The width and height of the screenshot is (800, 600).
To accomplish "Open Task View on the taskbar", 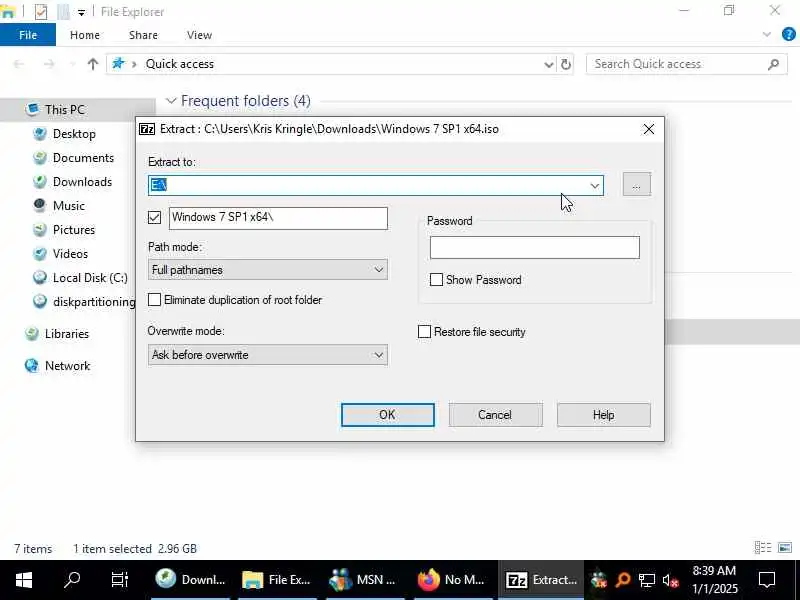I will tap(119, 580).
